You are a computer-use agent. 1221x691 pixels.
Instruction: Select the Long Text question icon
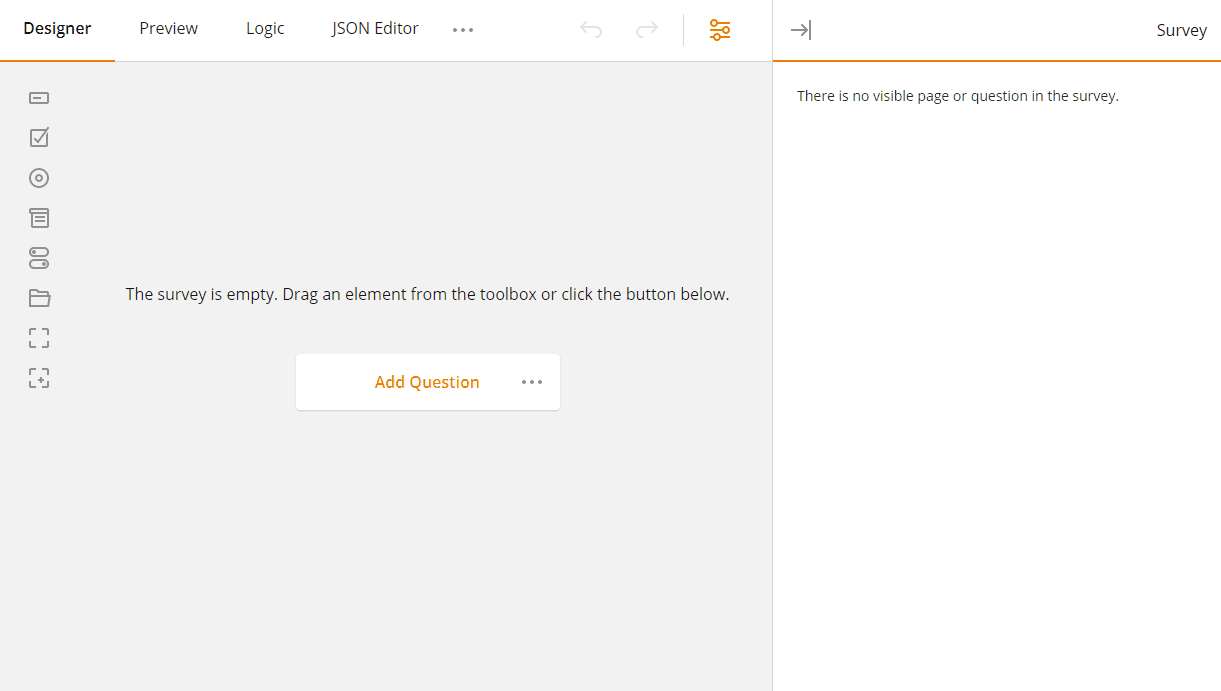[x=38, y=217]
